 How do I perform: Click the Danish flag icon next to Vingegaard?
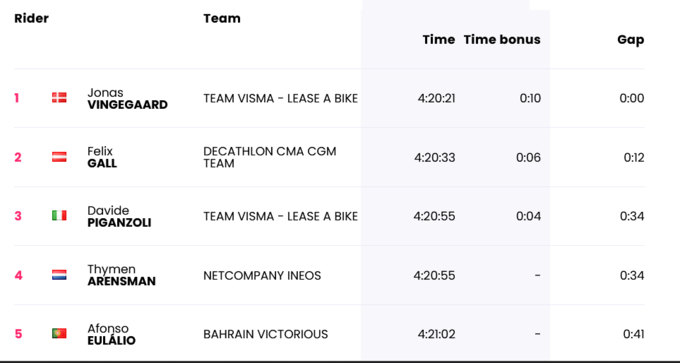point(59,98)
